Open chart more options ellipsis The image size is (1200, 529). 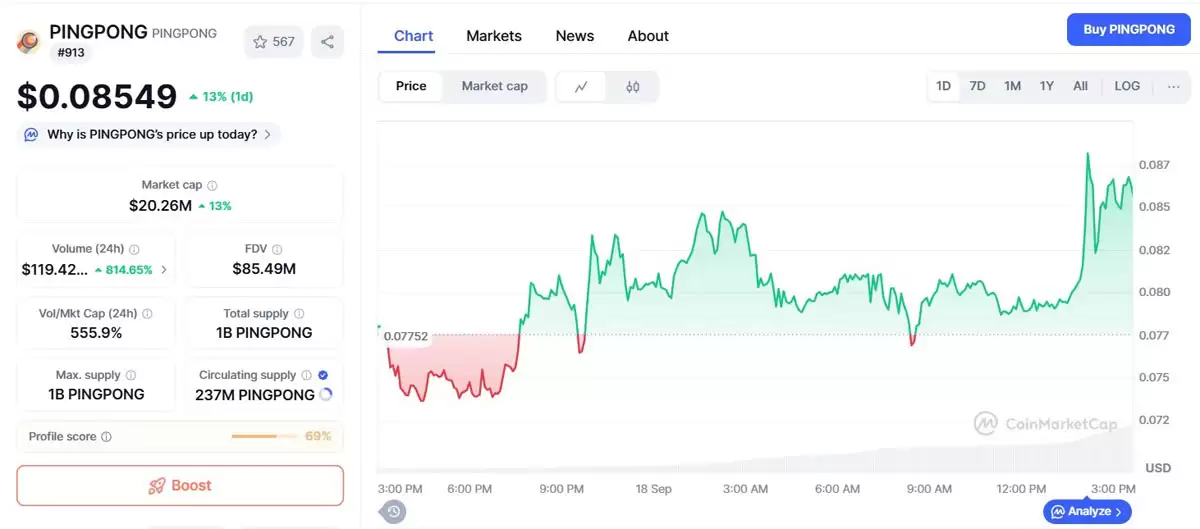click(1173, 86)
